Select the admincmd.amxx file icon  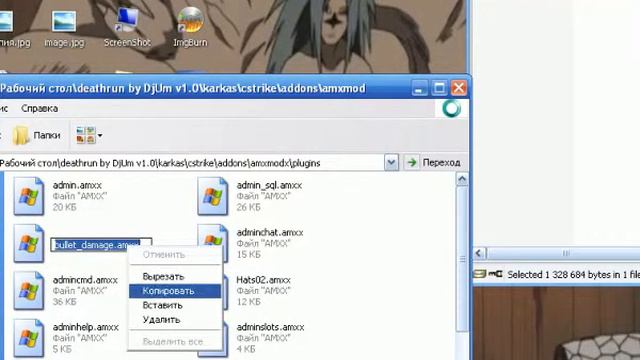[x=29, y=291]
